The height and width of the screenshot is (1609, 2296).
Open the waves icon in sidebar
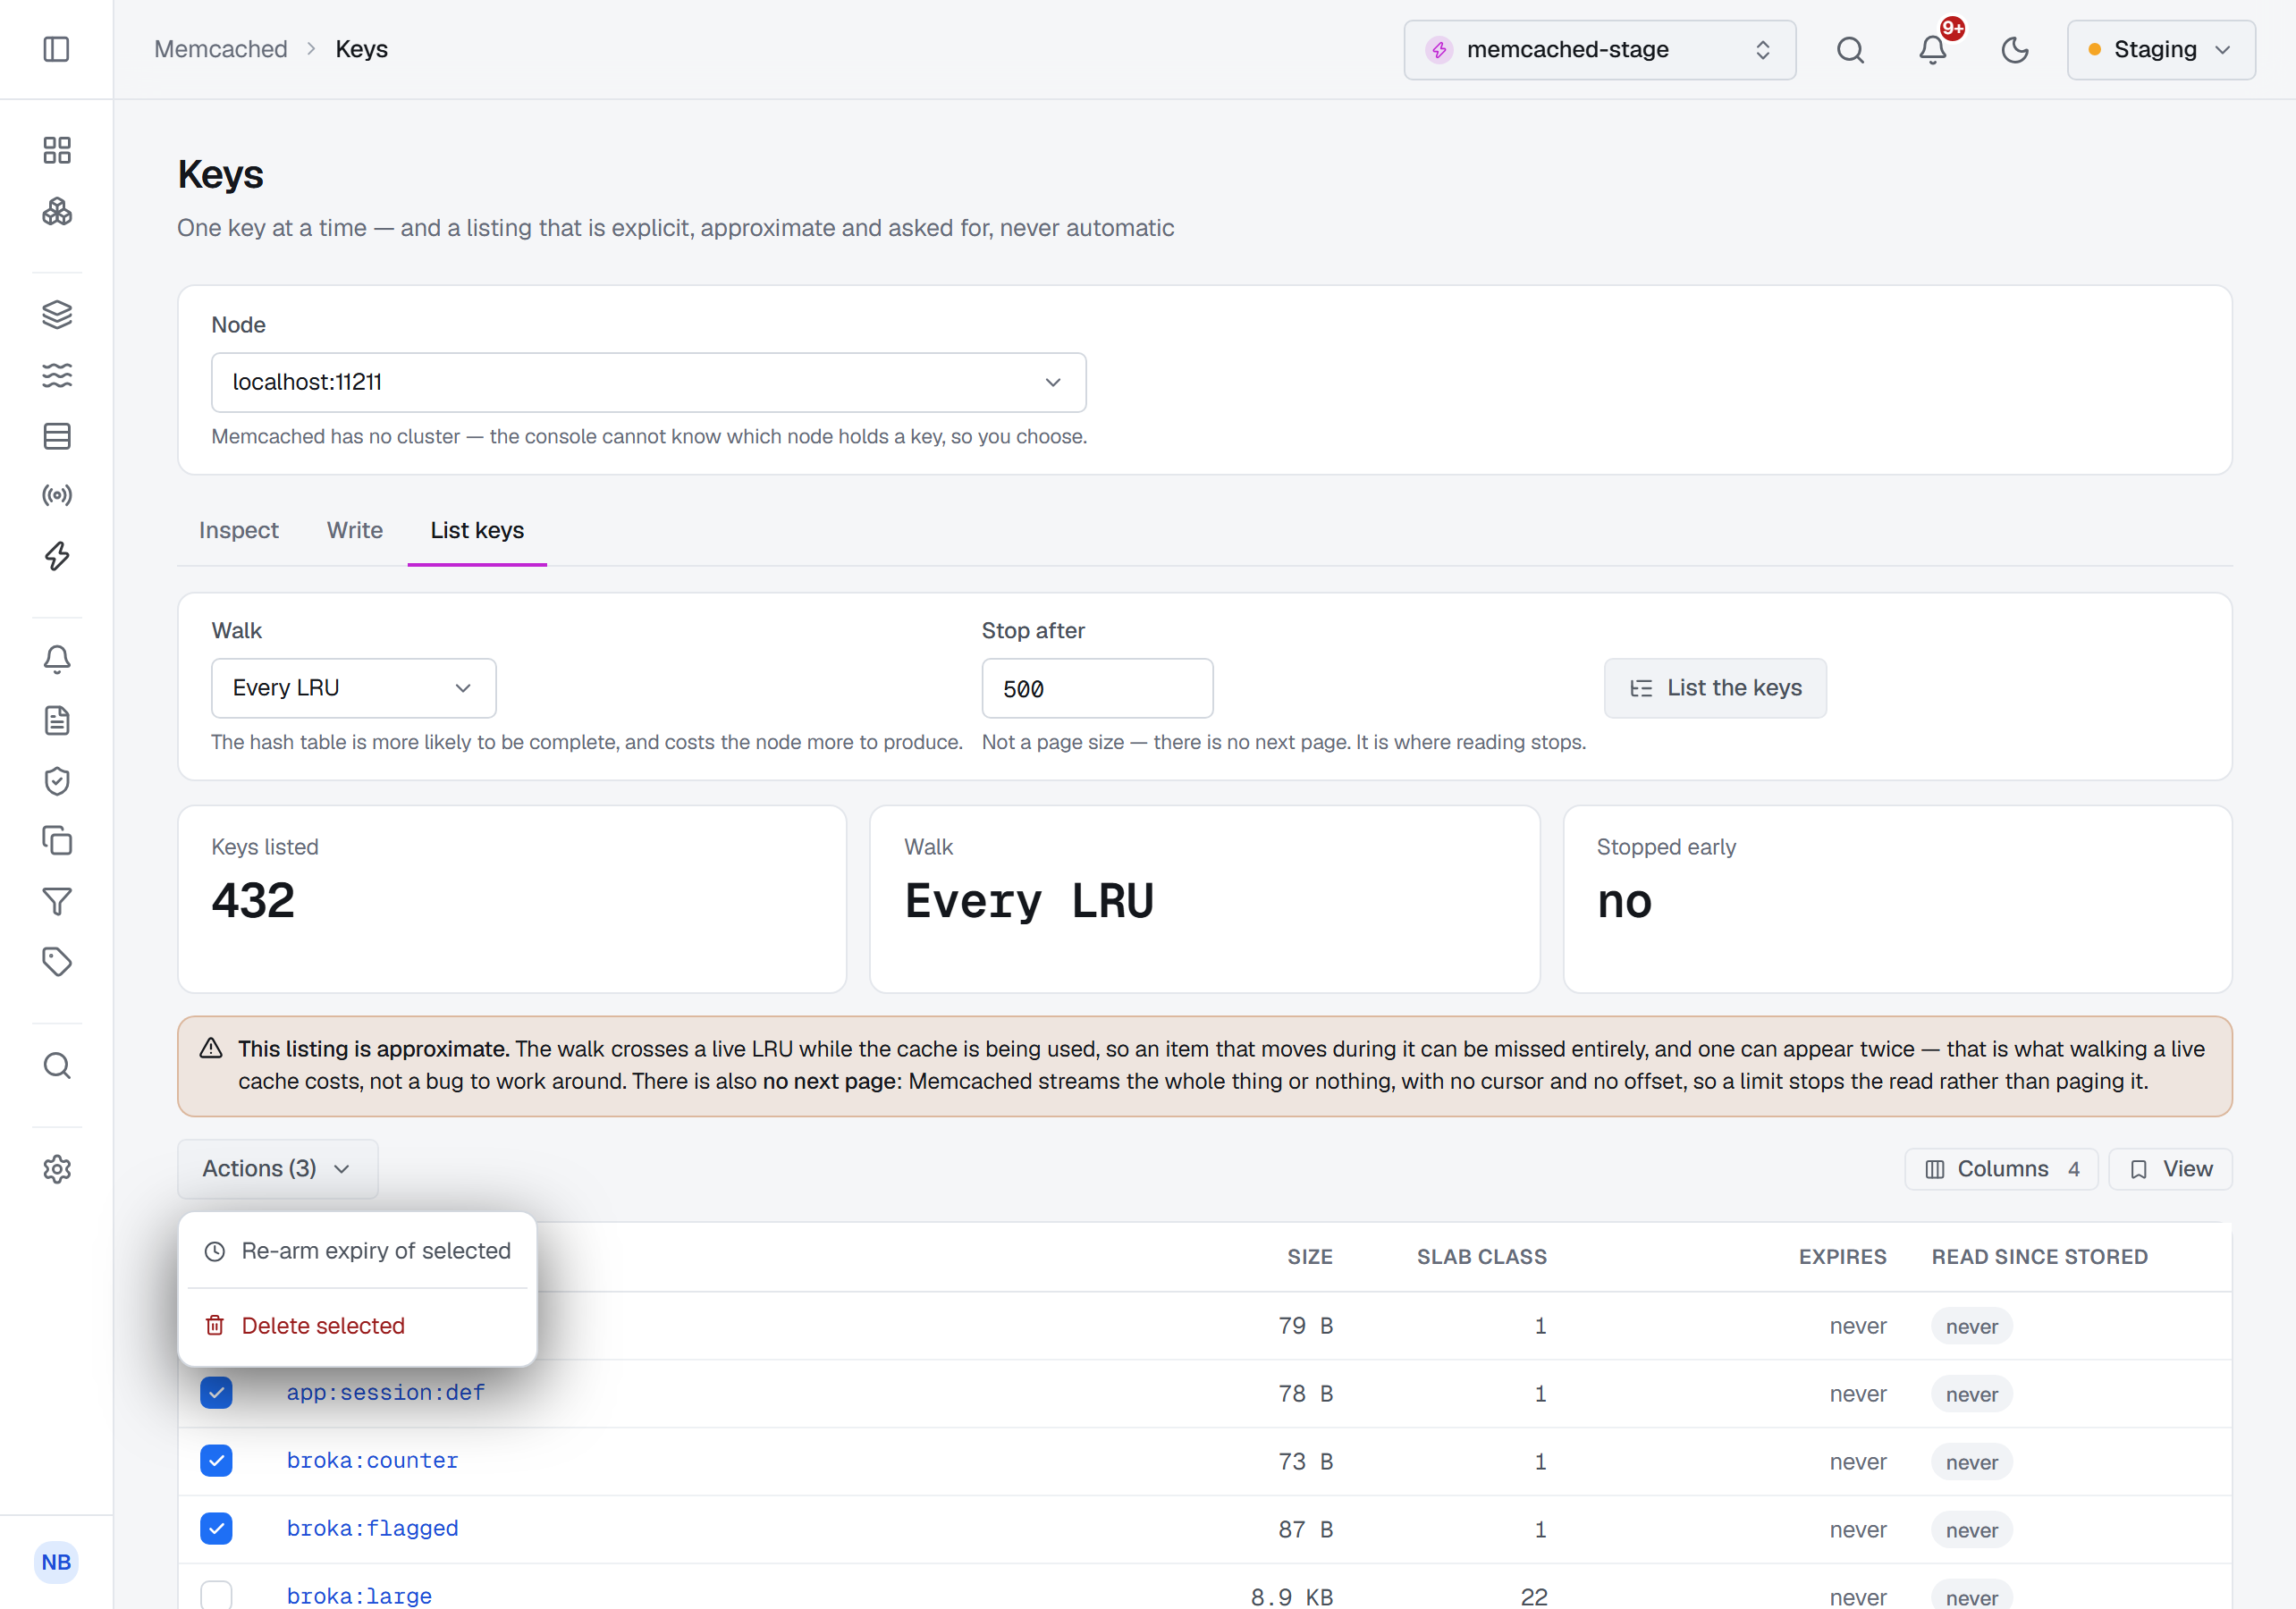57,375
